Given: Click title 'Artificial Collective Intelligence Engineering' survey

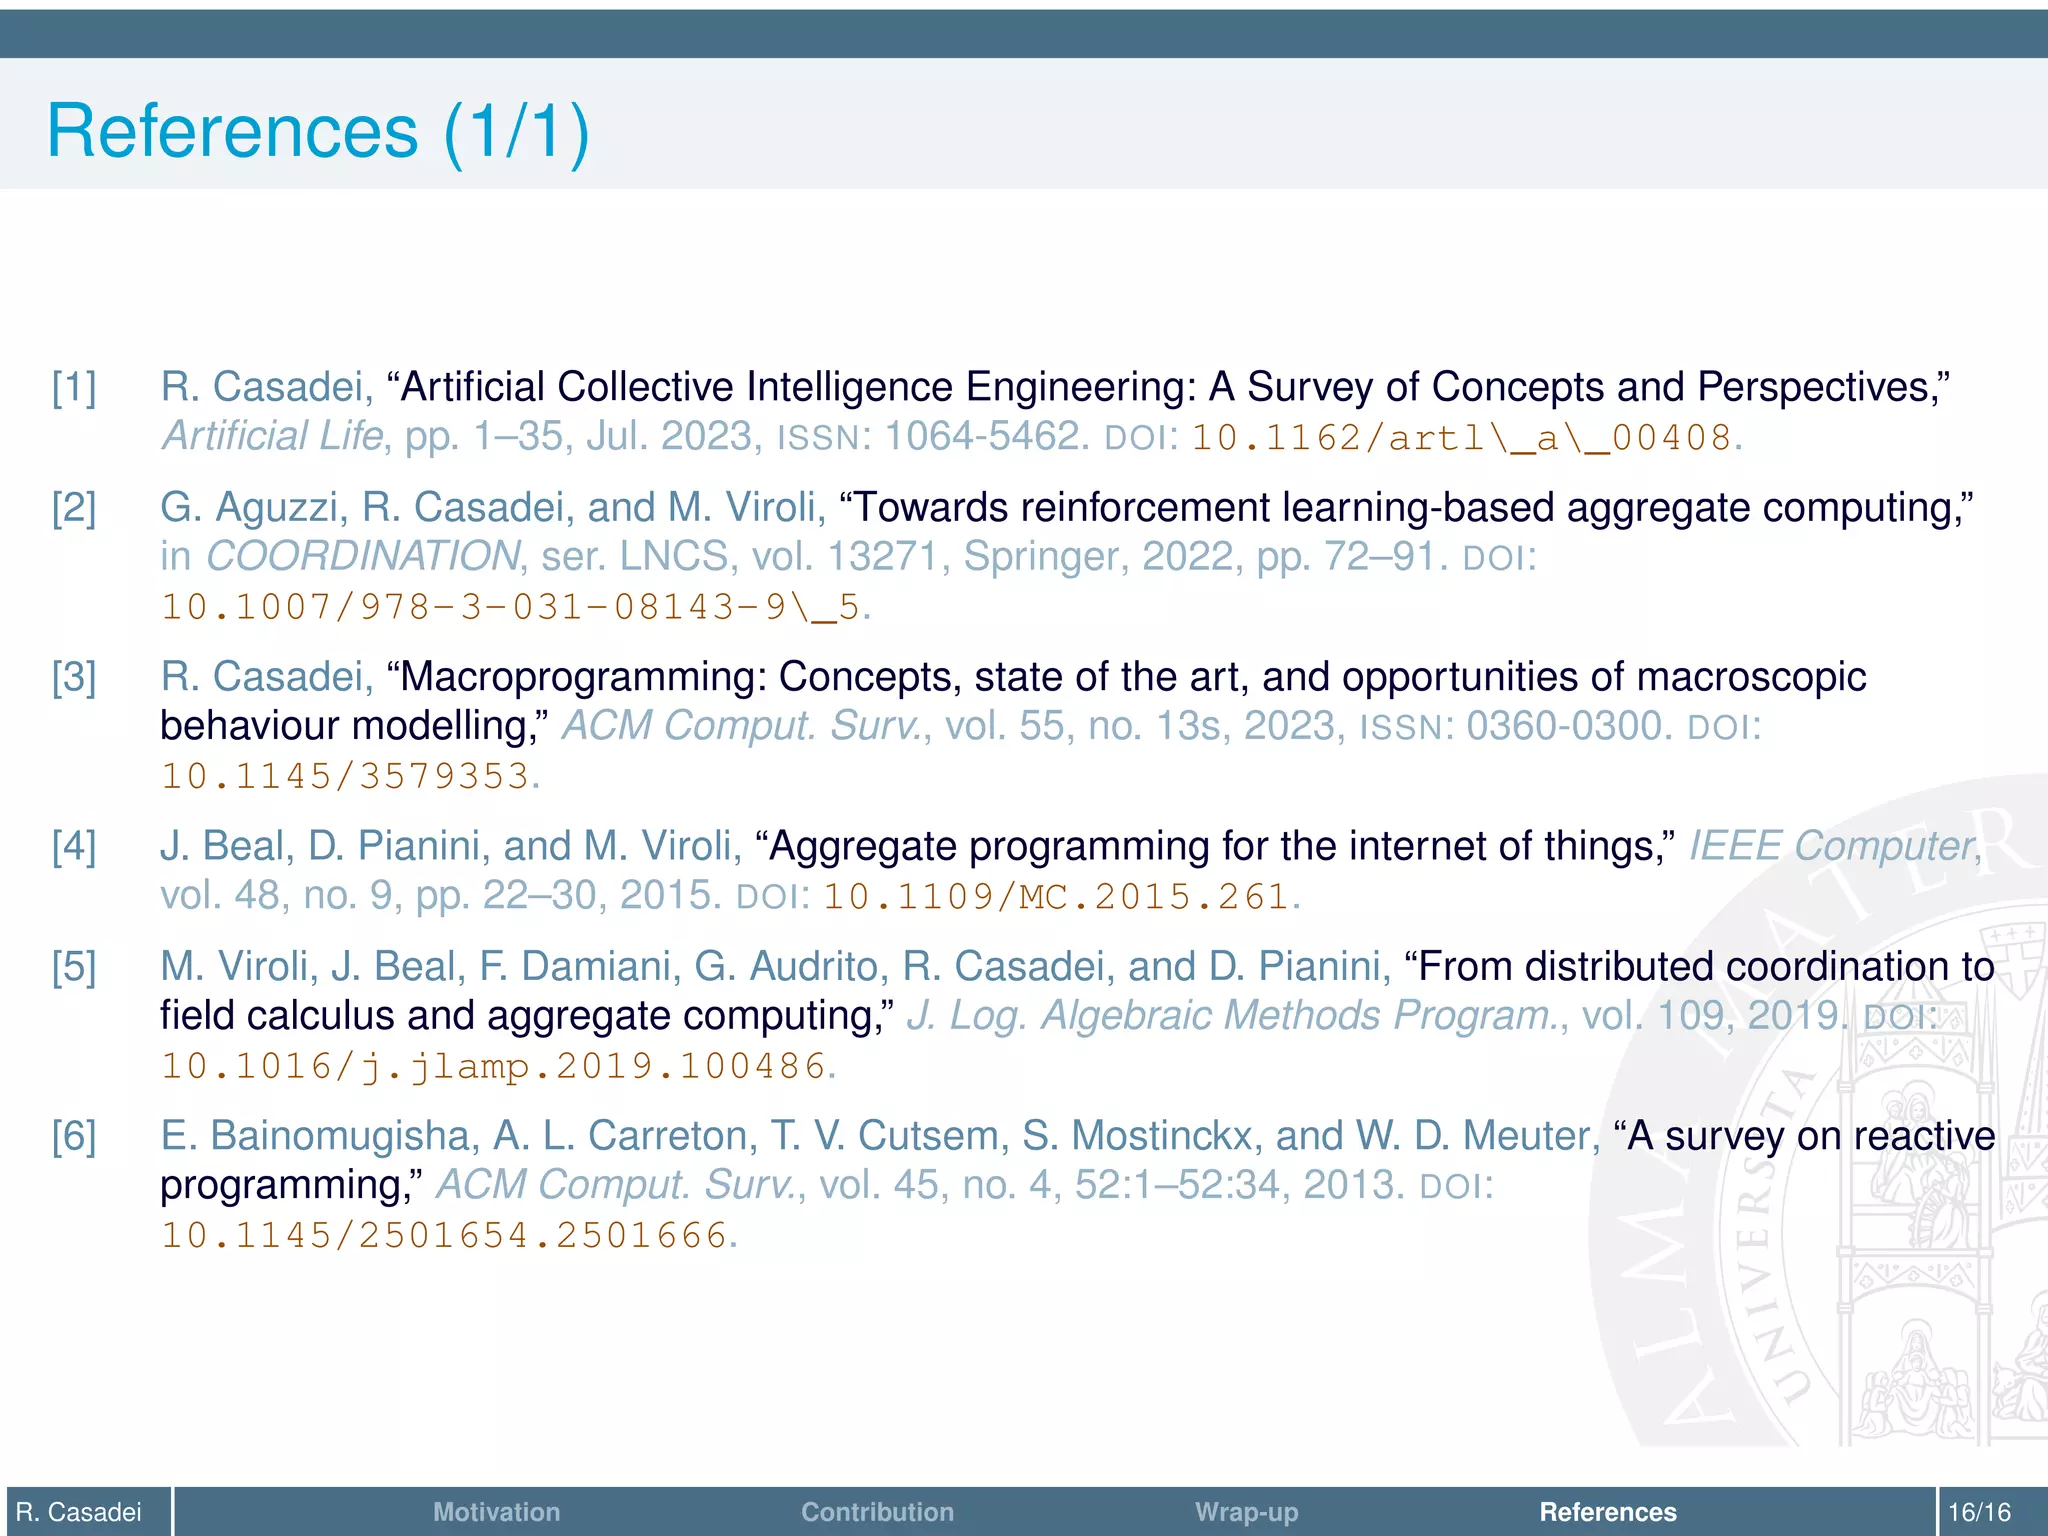Looking at the screenshot, I should (x=1168, y=387).
